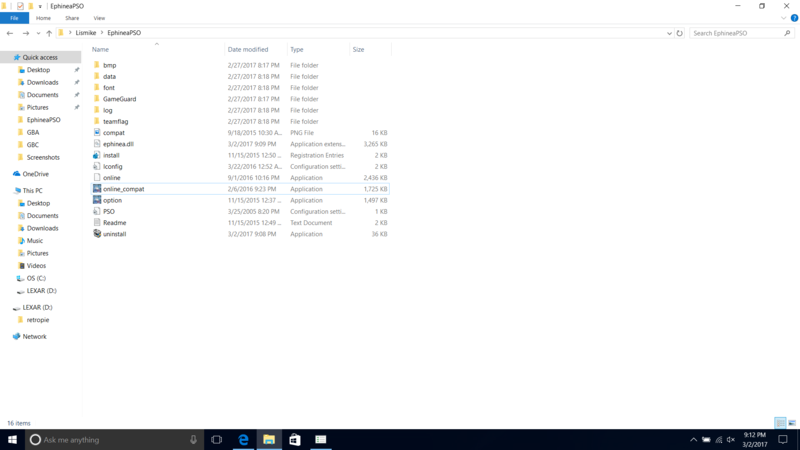Switch to Details view layout button
The height and width of the screenshot is (450, 800).
(780, 423)
